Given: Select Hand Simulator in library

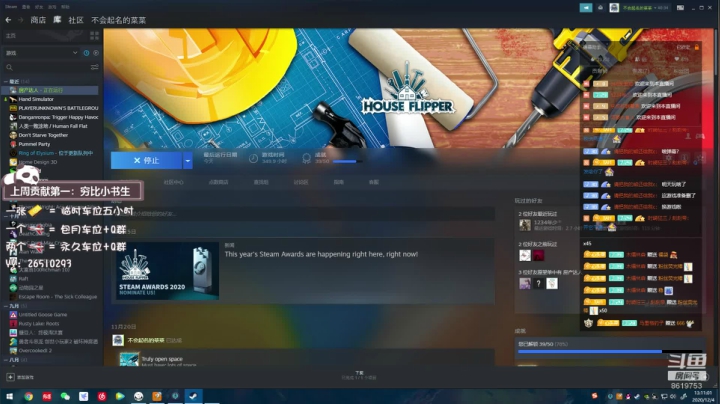Looking at the screenshot, I should point(36,99).
